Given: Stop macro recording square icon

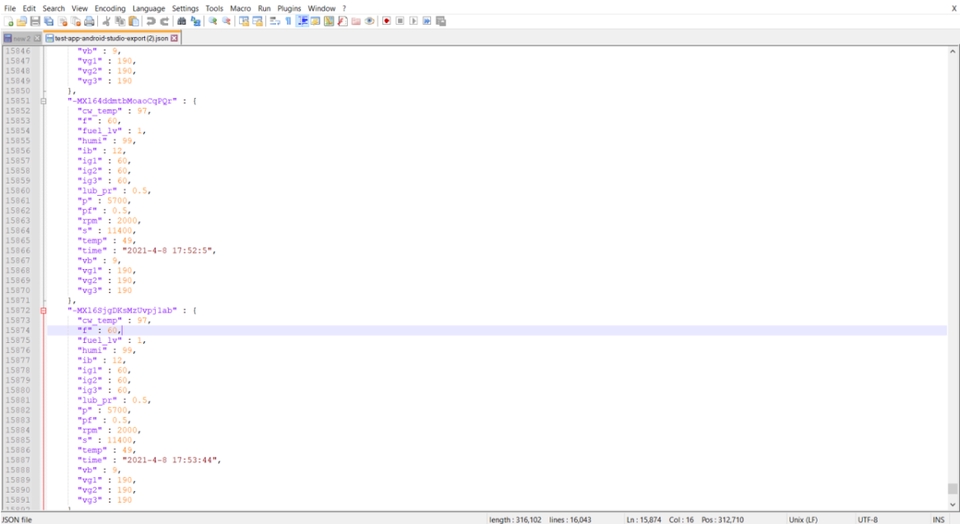Looking at the screenshot, I should pos(400,21).
